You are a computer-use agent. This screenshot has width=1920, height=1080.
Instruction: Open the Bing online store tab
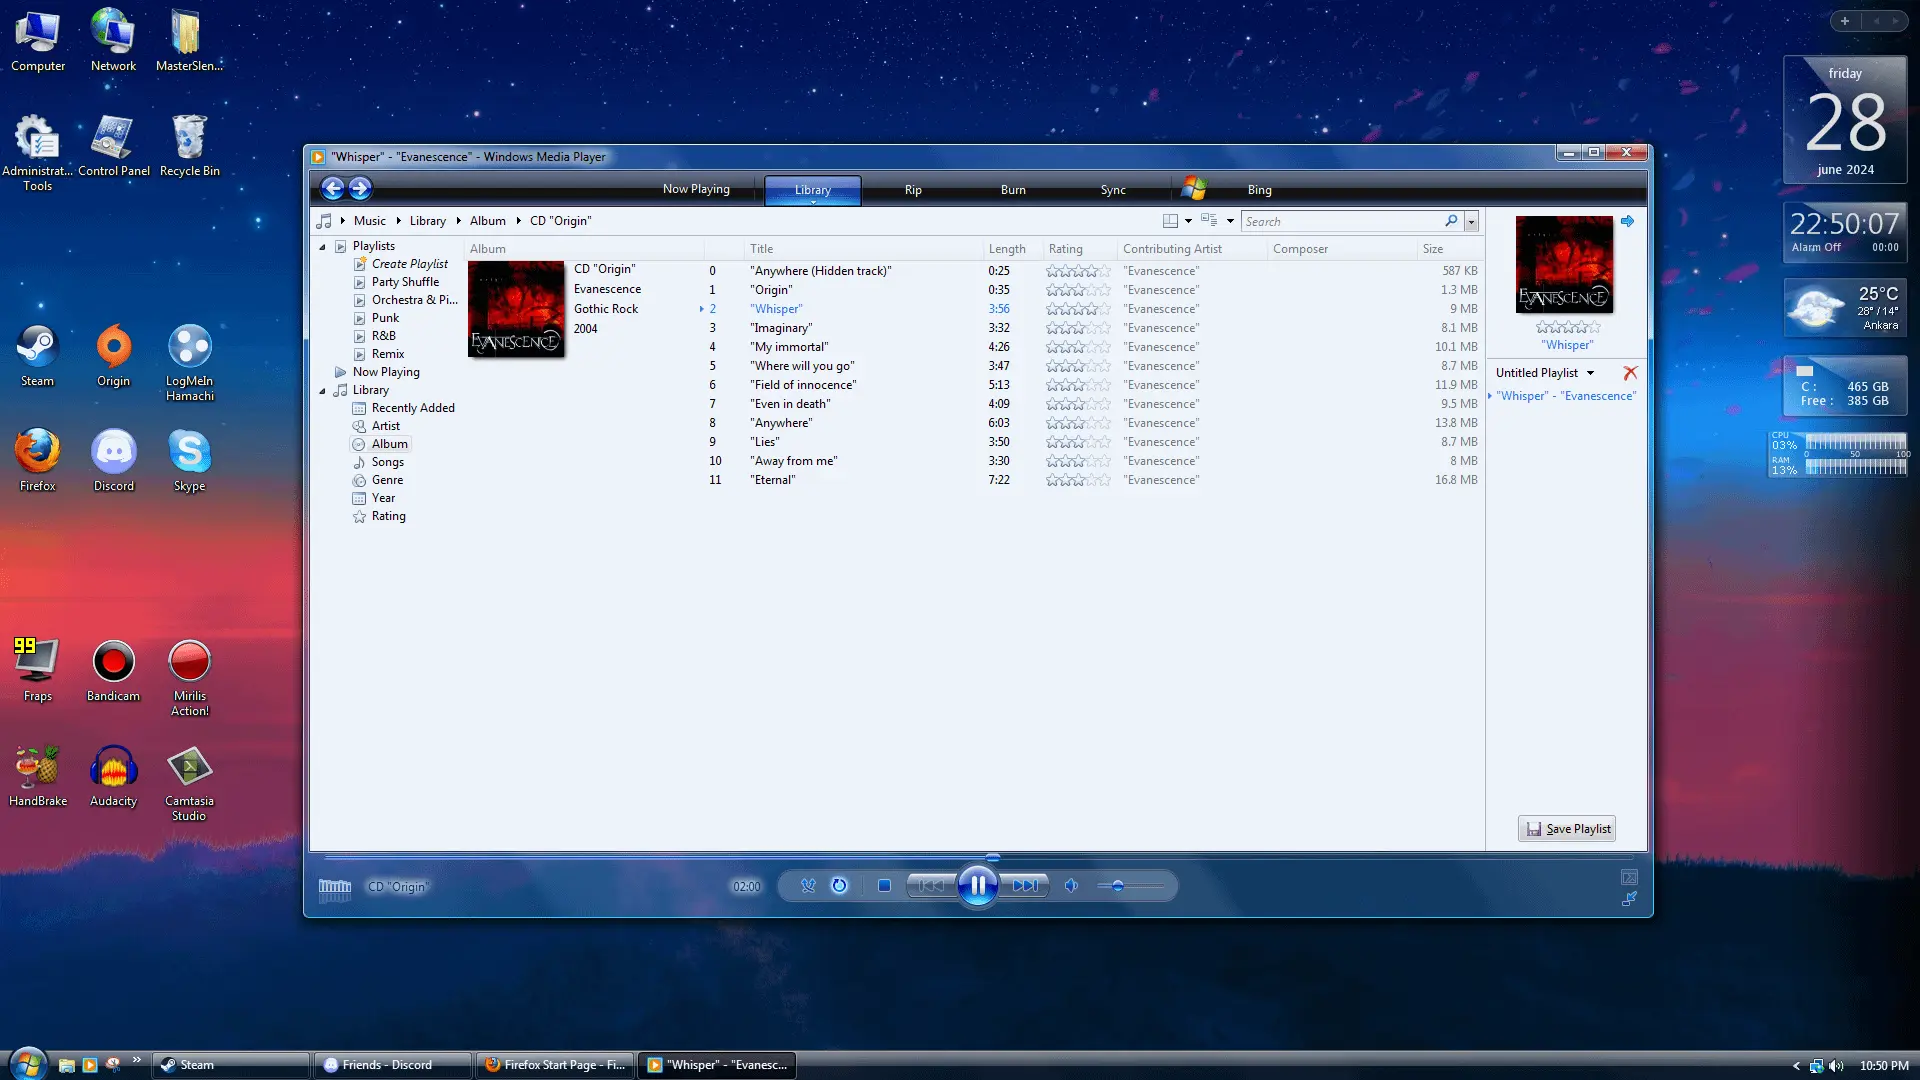[x=1259, y=190]
